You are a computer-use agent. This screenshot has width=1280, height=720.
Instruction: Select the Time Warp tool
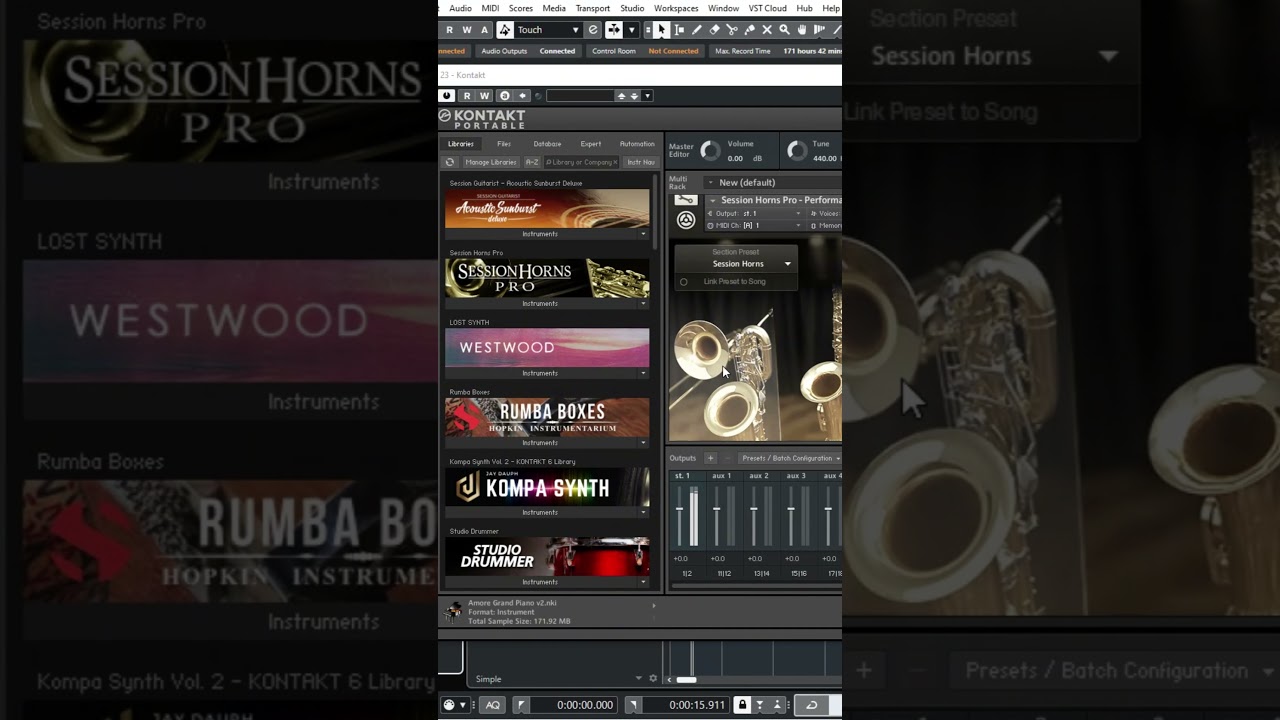pyautogui.click(x=820, y=30)
